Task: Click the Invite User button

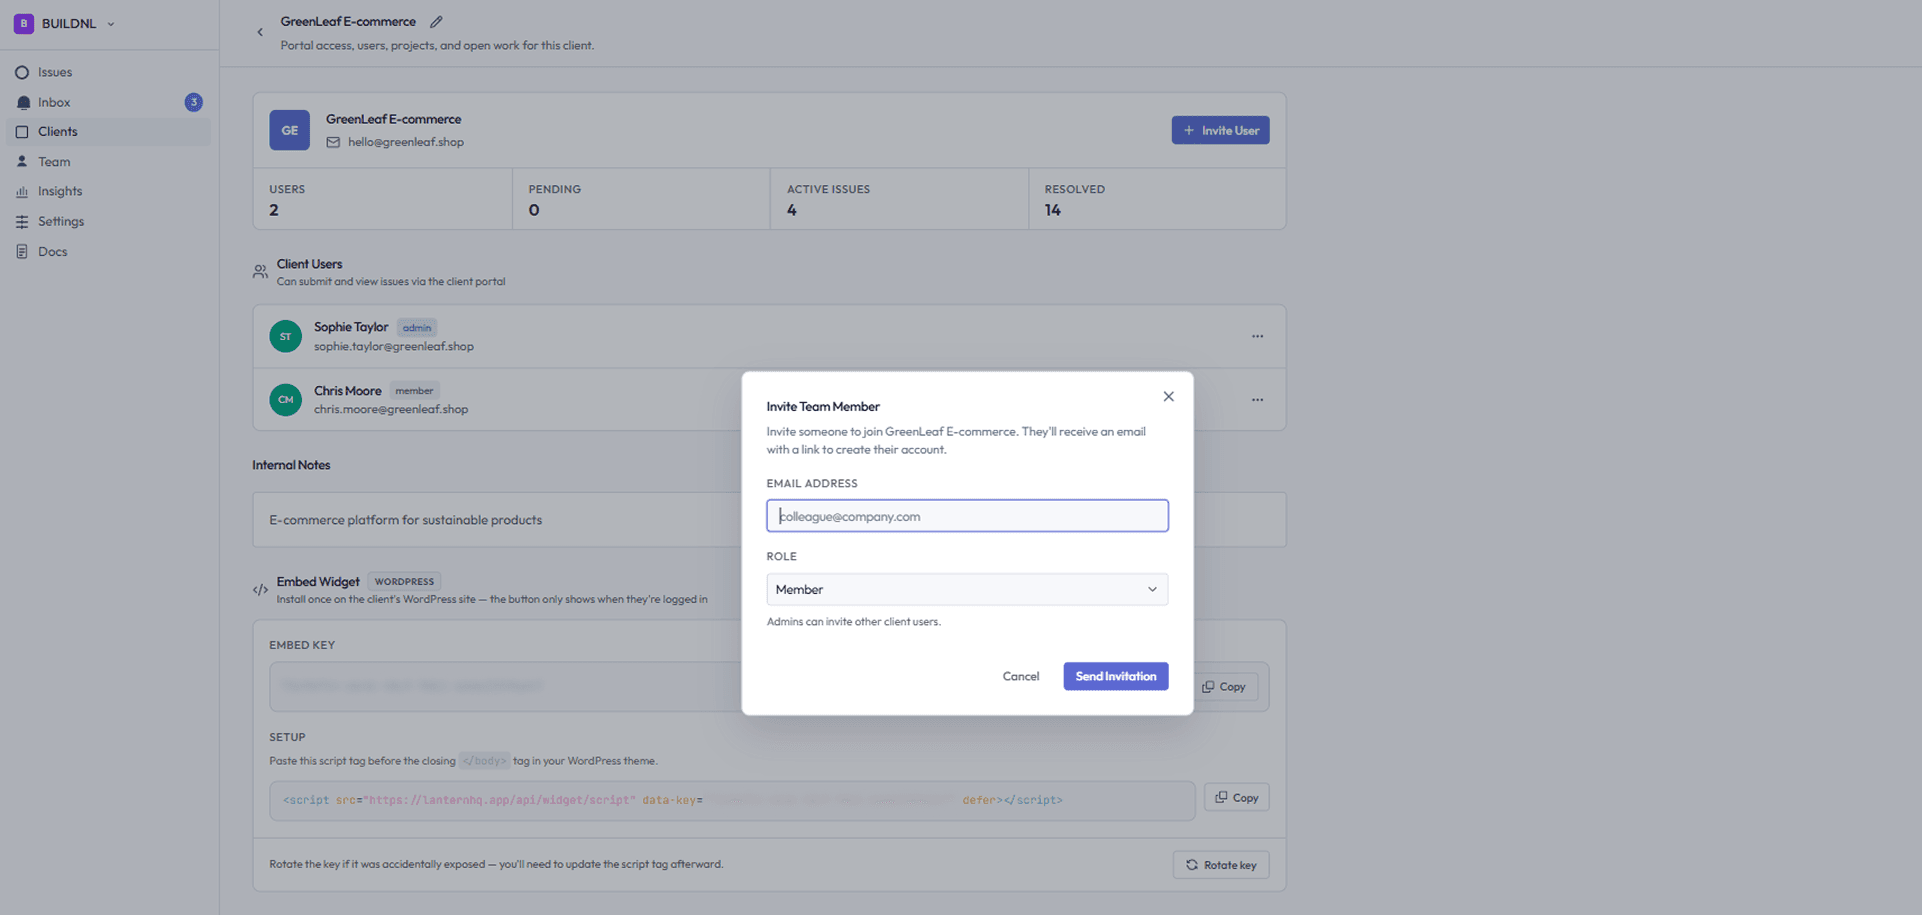Action: tap(1220, 130)
